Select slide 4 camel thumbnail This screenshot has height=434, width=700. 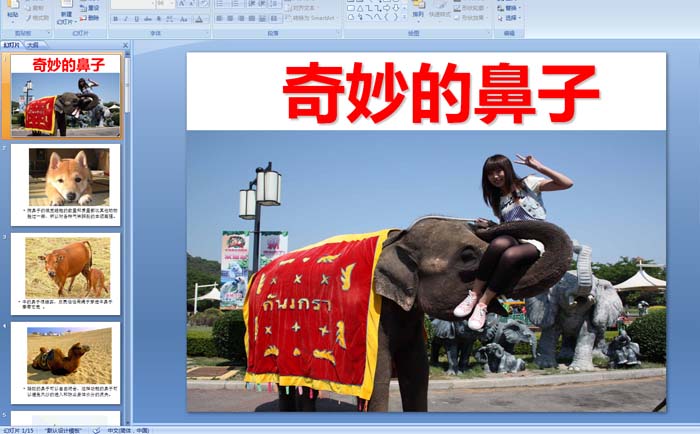[66, 363]
